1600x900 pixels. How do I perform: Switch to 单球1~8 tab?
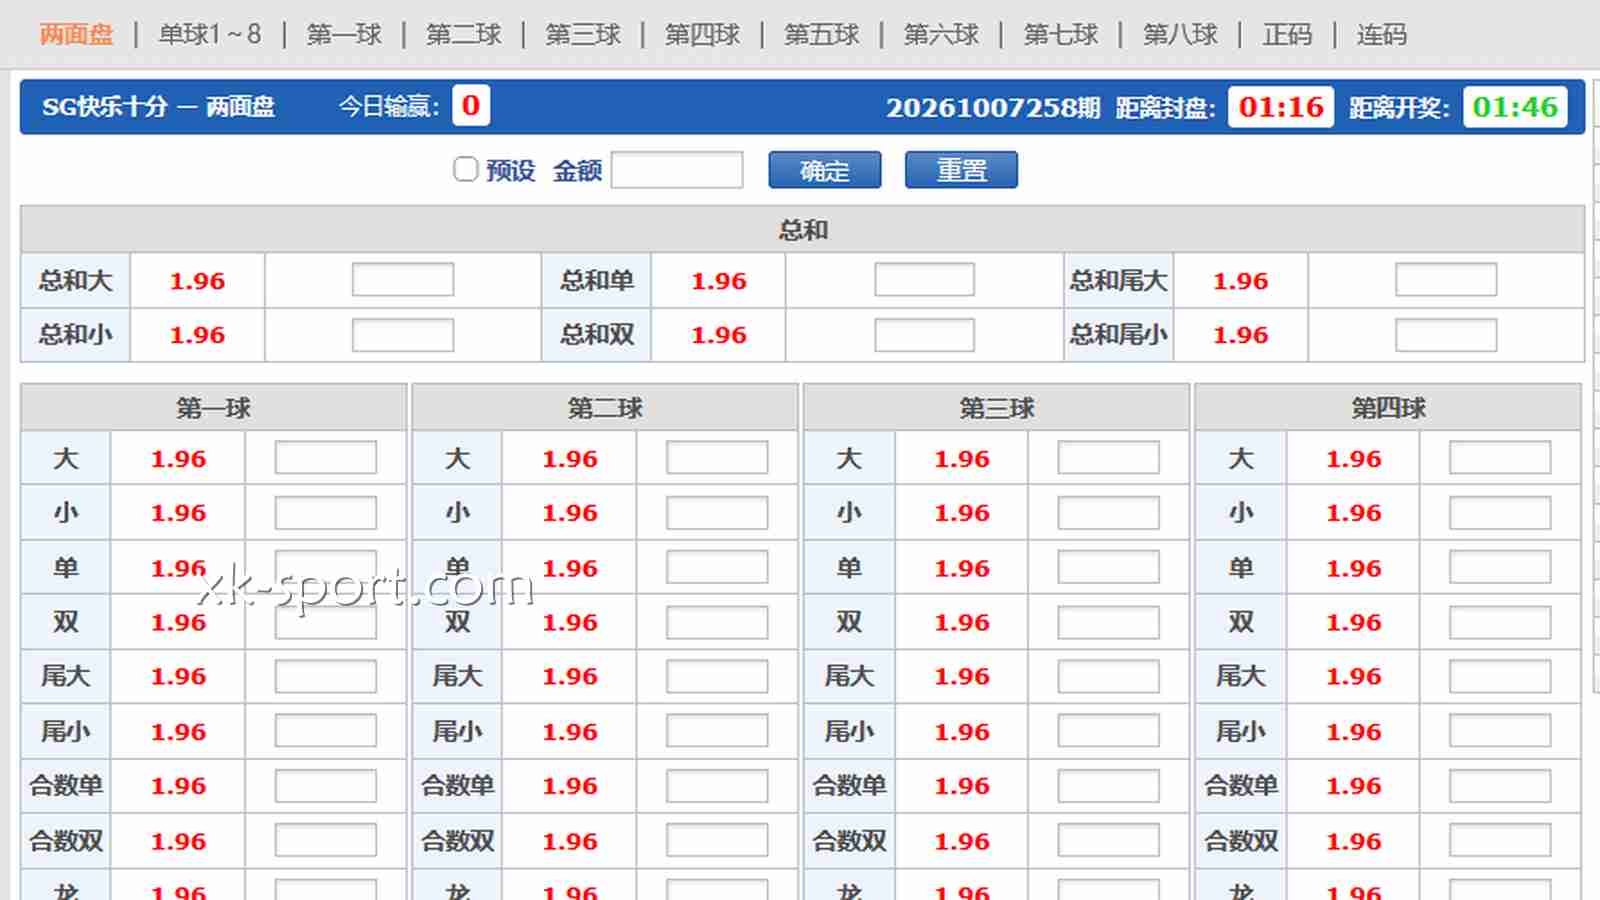coord(210,35)
